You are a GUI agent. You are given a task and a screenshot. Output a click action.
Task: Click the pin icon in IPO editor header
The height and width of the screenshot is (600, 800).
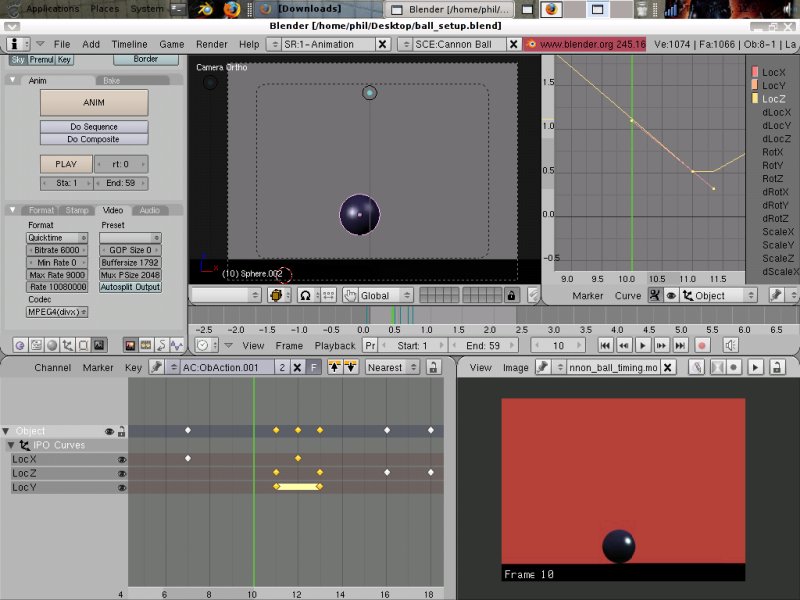(x=776, y=295)
